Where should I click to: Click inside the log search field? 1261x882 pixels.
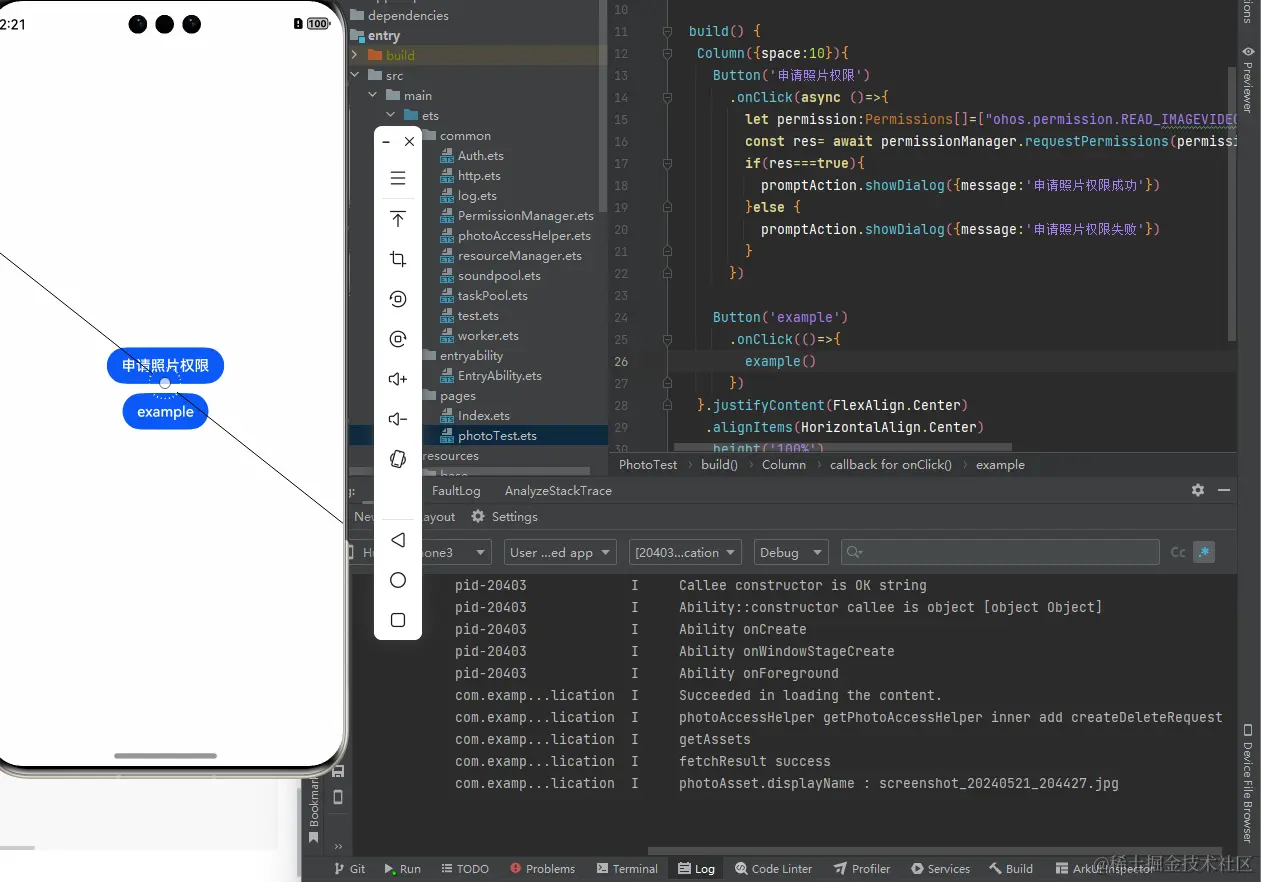(x=1000, y=552)
